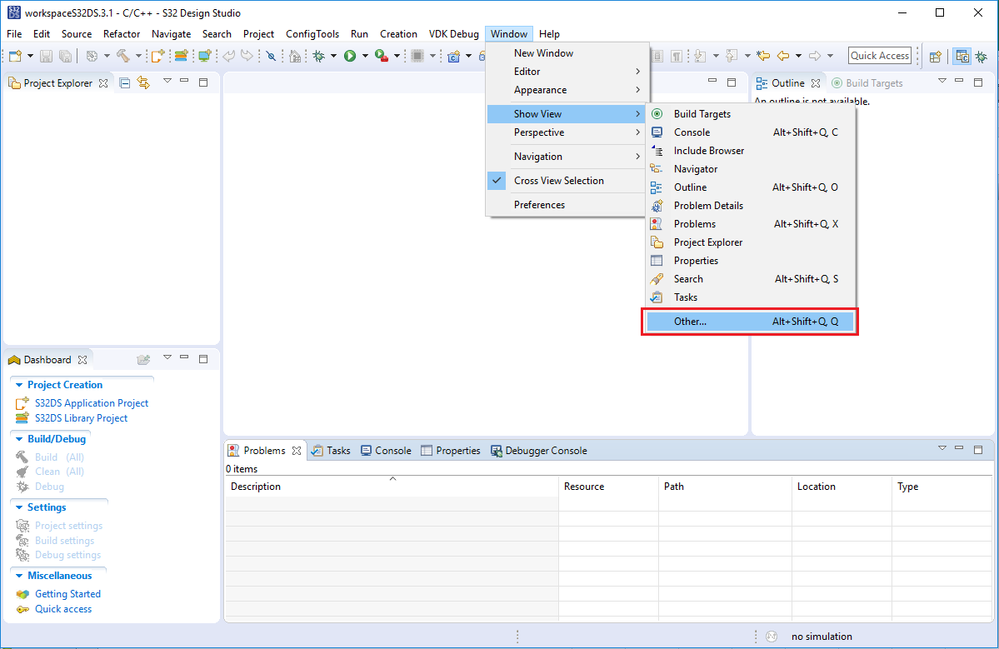Click the New wizard toolbar icon

(15, 56)
